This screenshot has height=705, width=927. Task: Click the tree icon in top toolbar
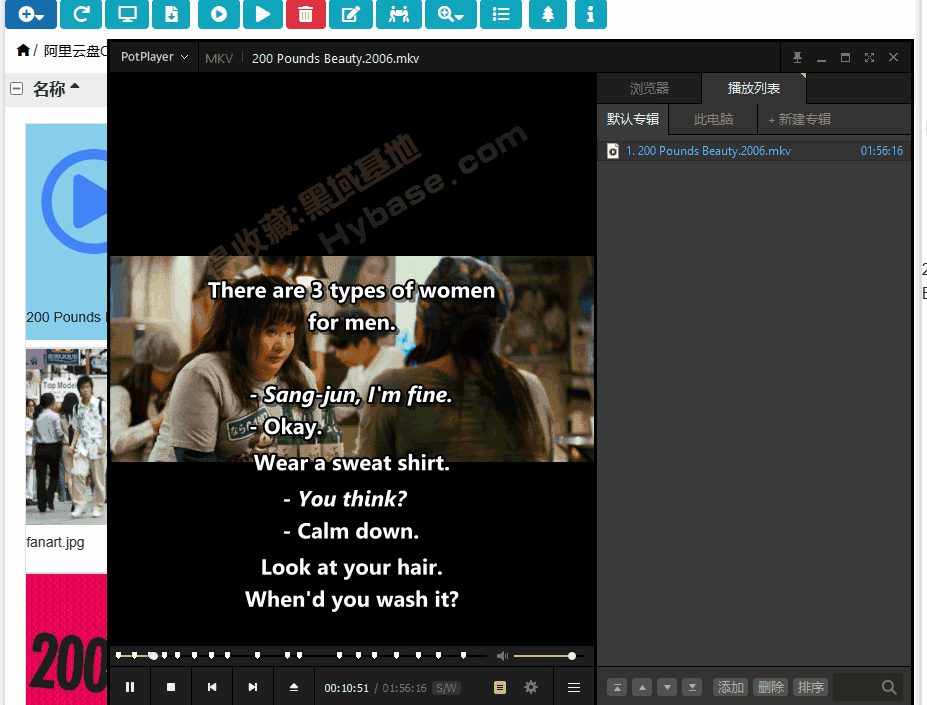[x=548, y=14]
